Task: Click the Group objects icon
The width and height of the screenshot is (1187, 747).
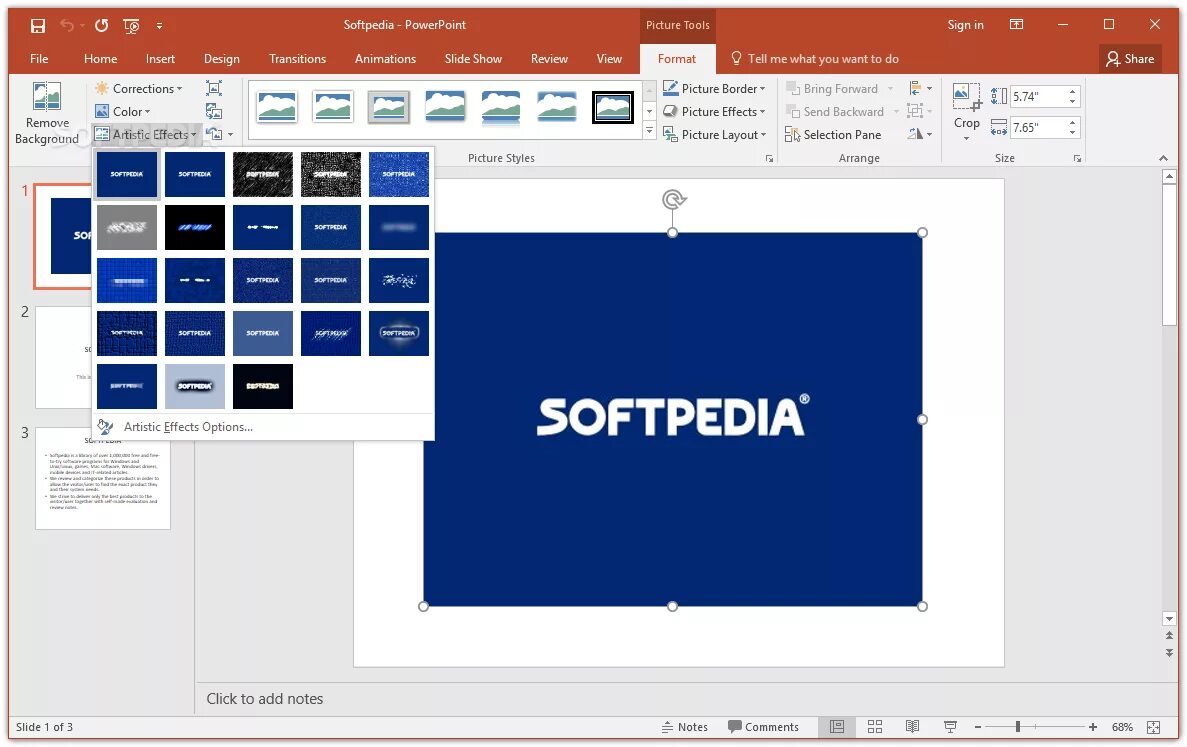Action: pos(915,111)
